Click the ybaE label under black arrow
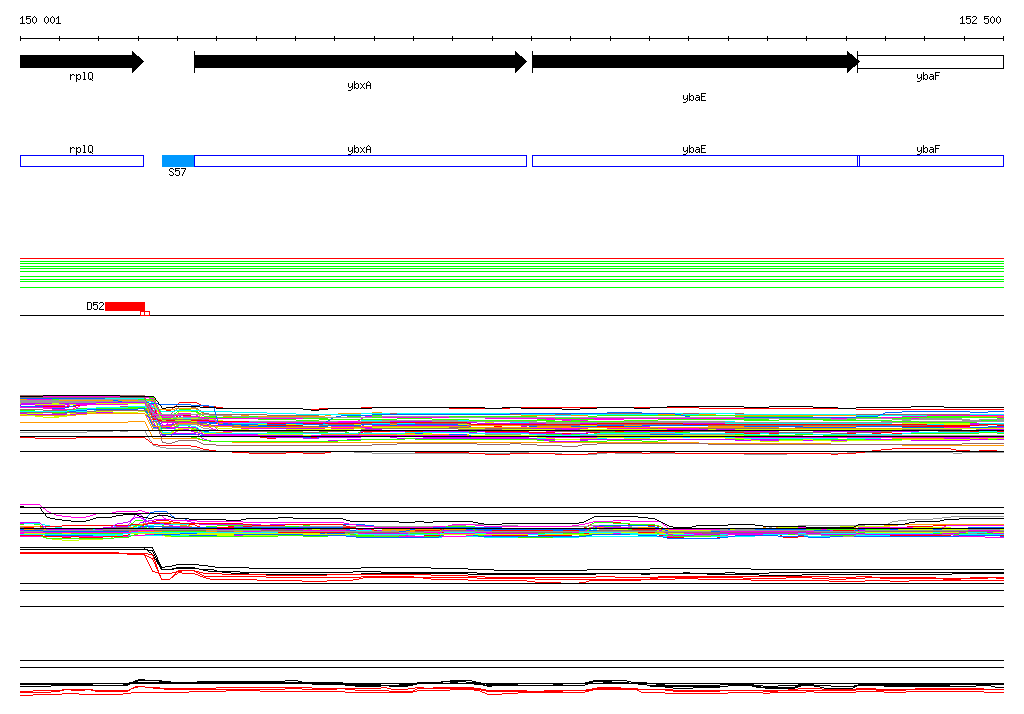Viewport: 1024px width, 714px height. pyautogui.click(x=694, y=97)
